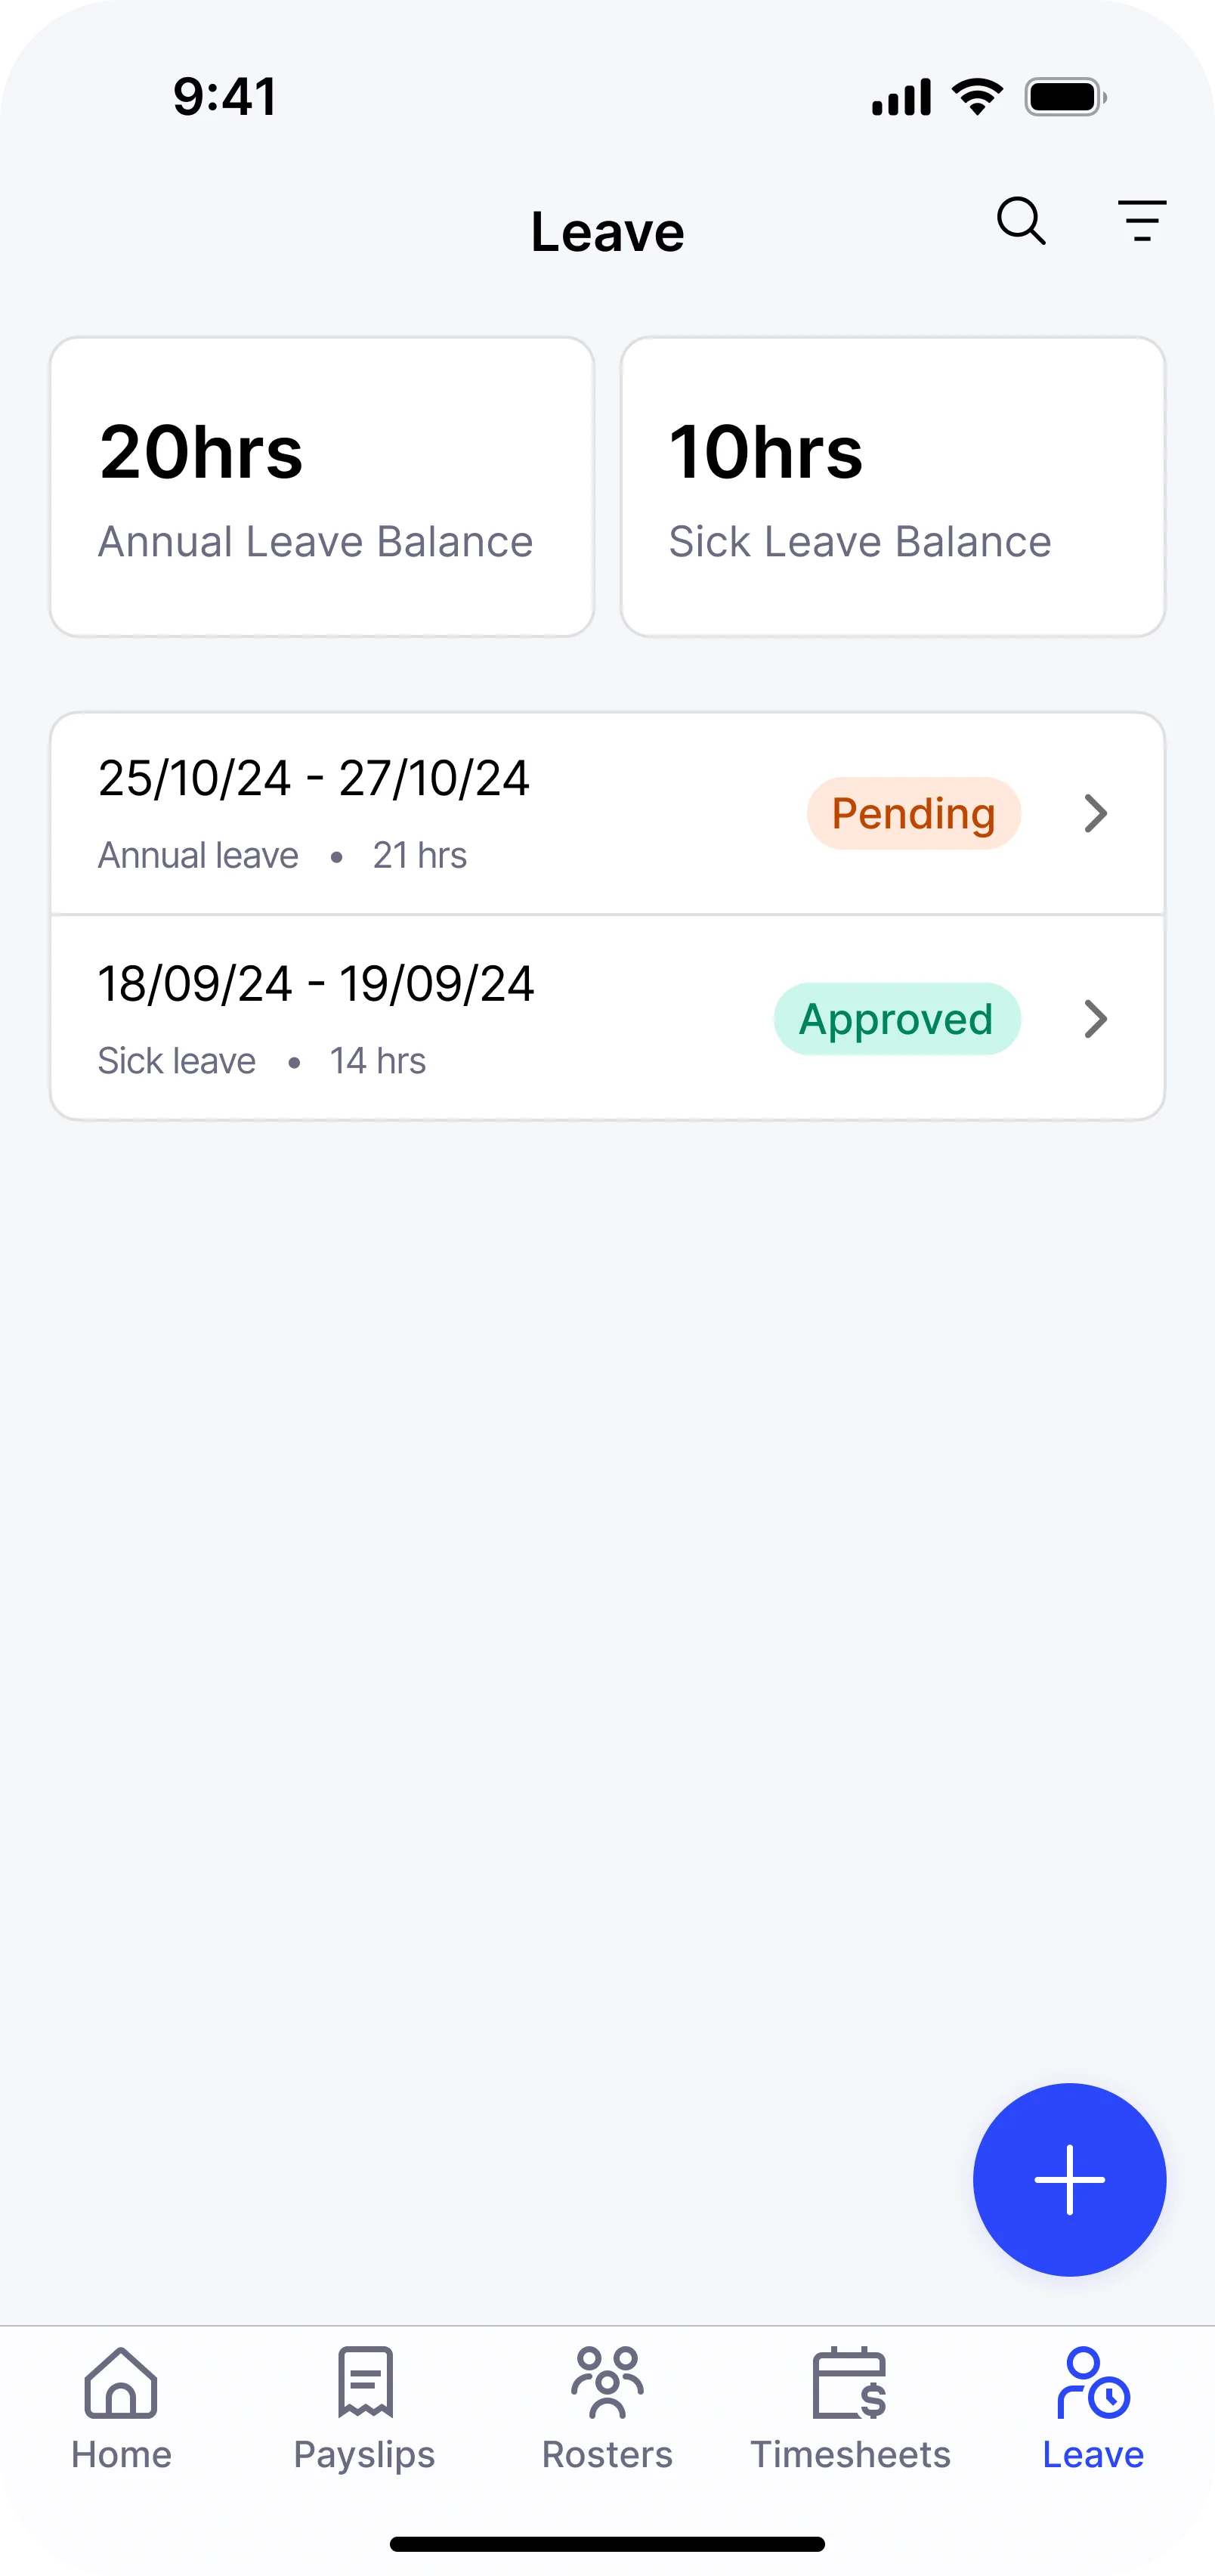Tap the Approved status badge
This screenshot has height=2576, width=1215.
[x=896, y=1019]
